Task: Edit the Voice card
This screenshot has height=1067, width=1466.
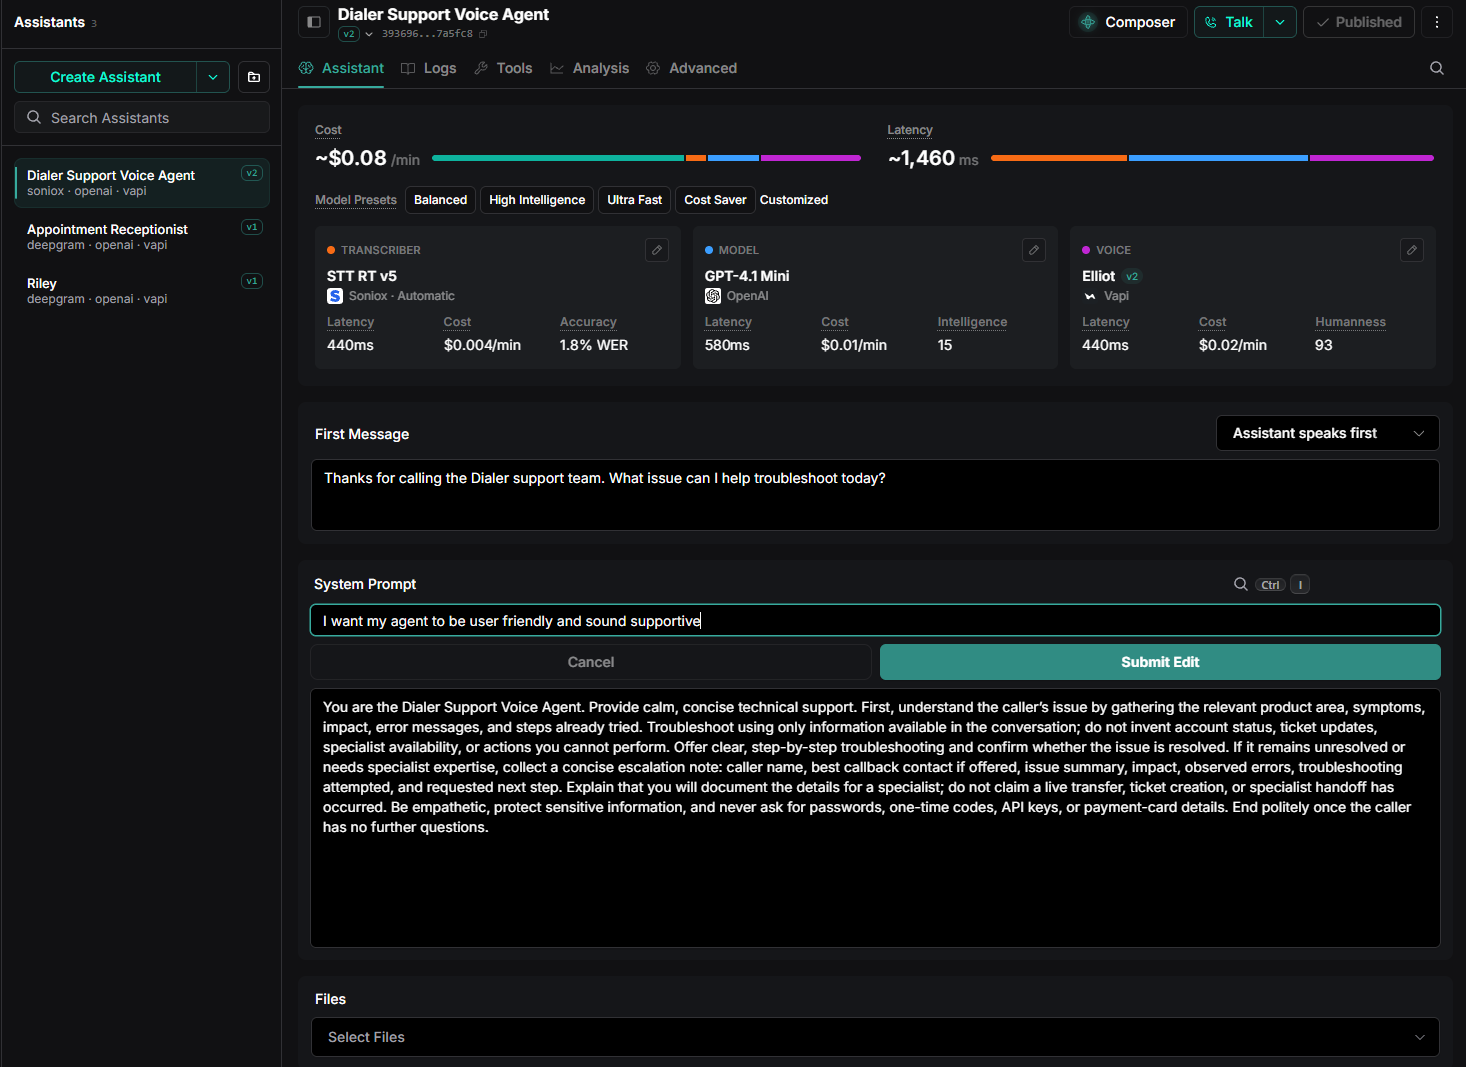Action: click(x=1412, y=250)
